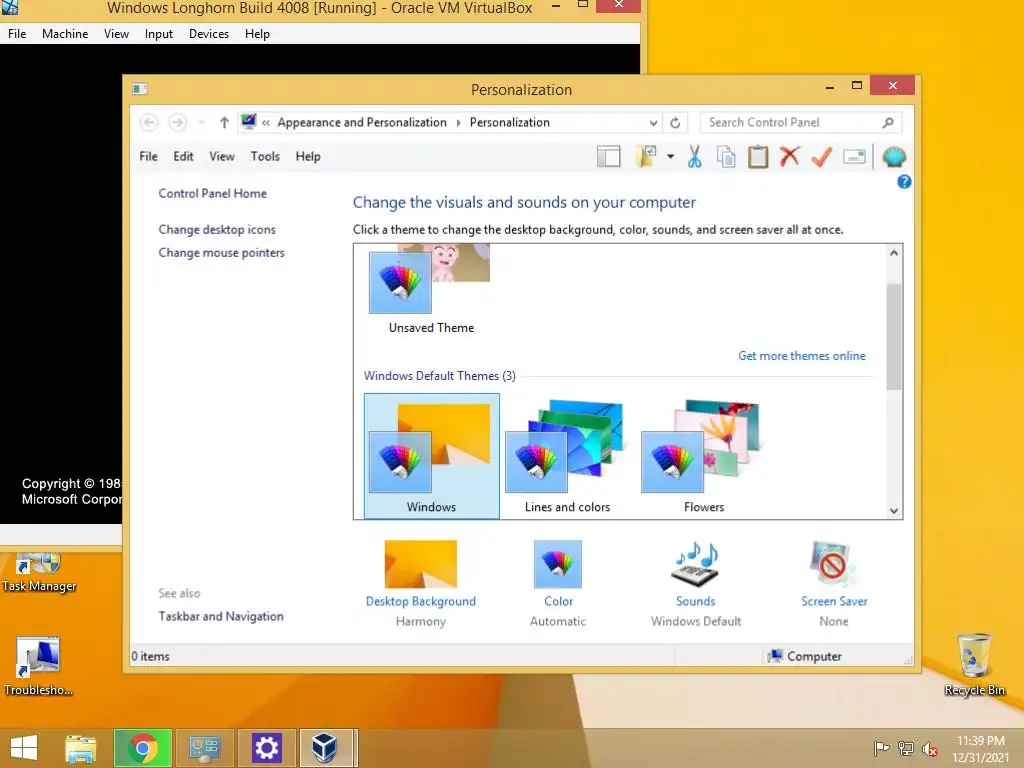Click the Refresh button in address bar
1024x768 pixels.
coord(675,123)
